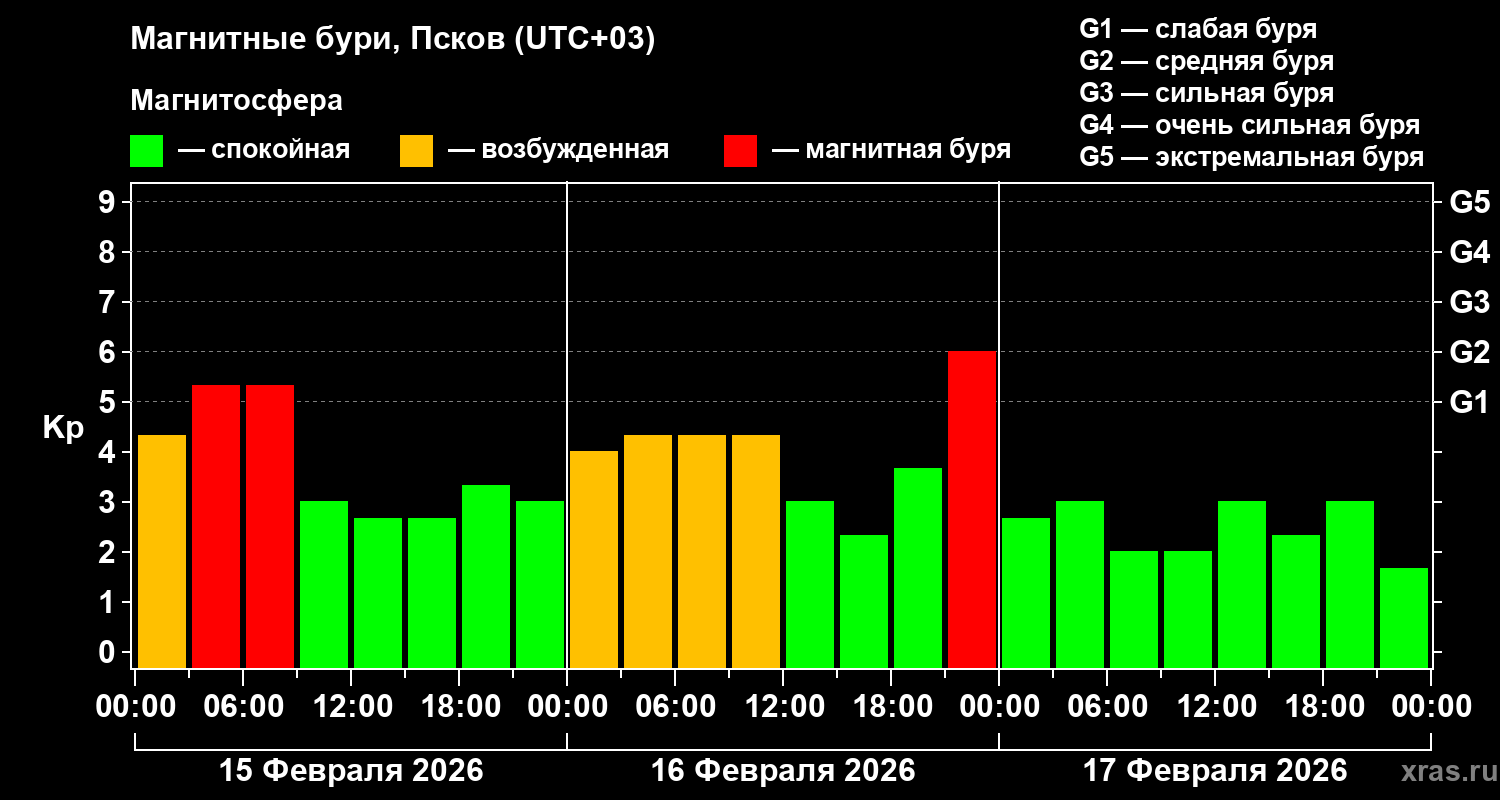Choose the 17 Feb 12:00–15:00 green bar
The image size is (1500, 800).
click(1242, 584)
